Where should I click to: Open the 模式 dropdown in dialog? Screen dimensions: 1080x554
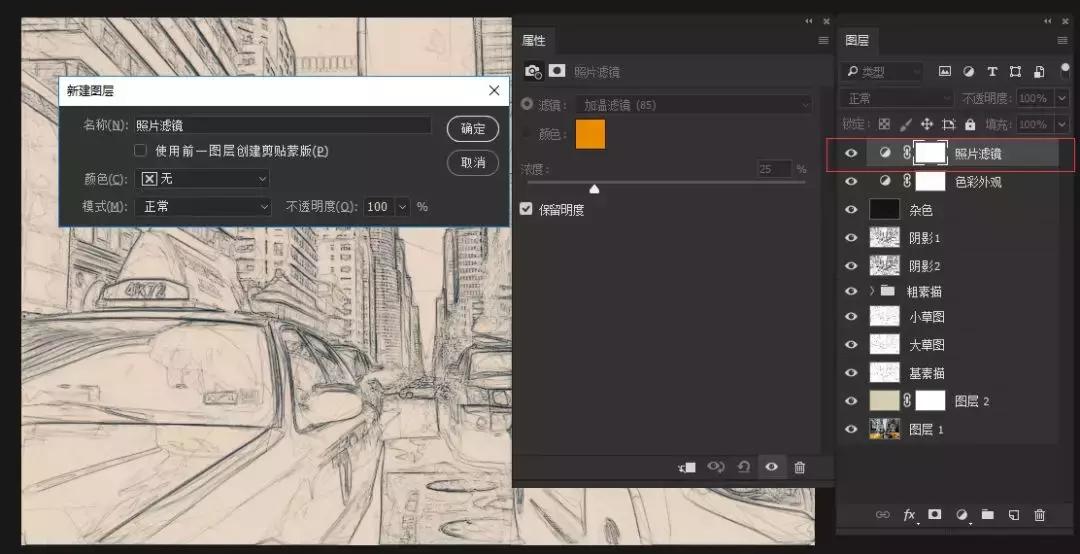203,206
